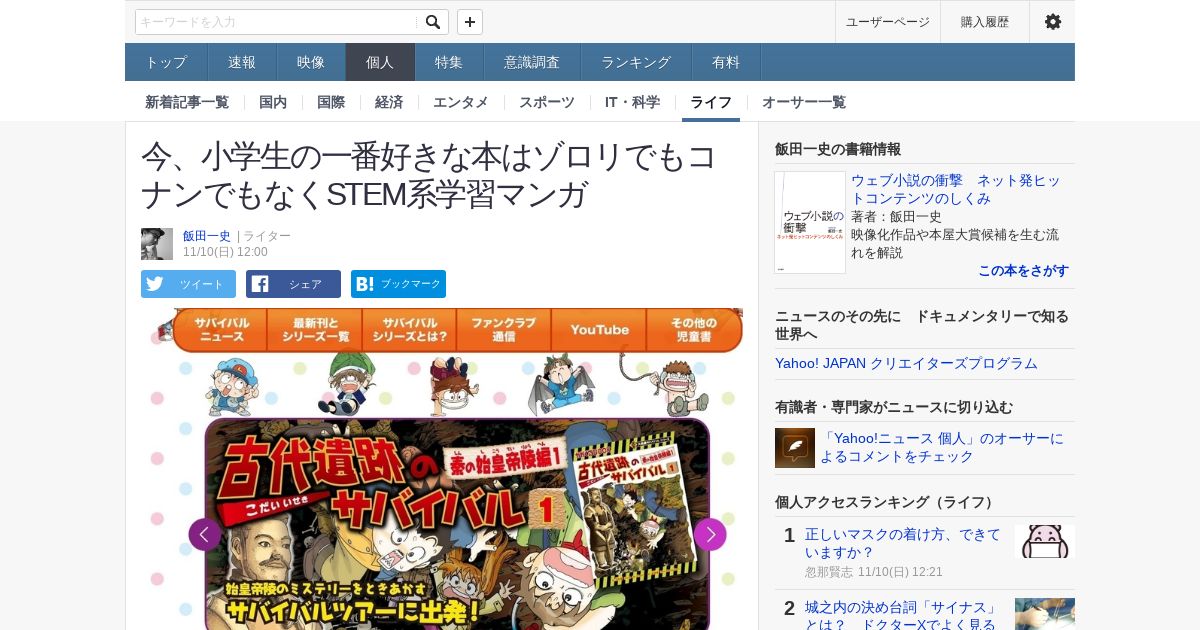
Task: Click the plus button beside search
Action: [x=470, y=22]
